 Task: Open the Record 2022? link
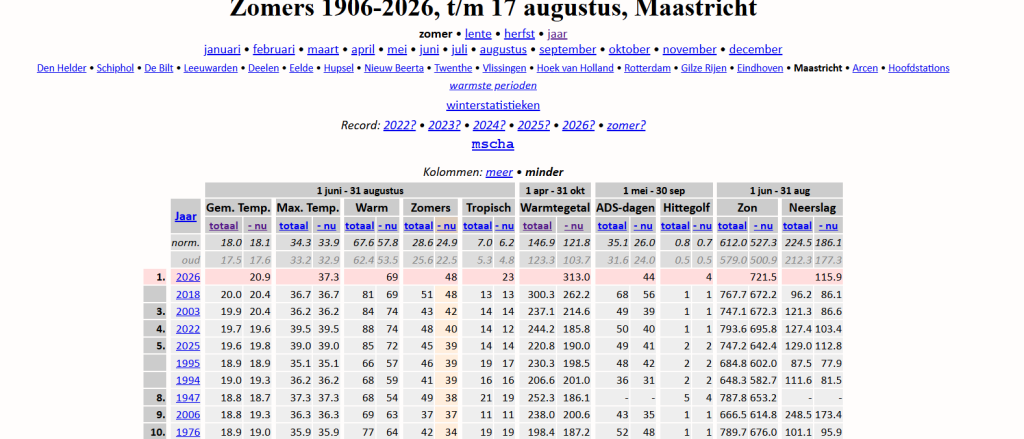tap(400, 125)
